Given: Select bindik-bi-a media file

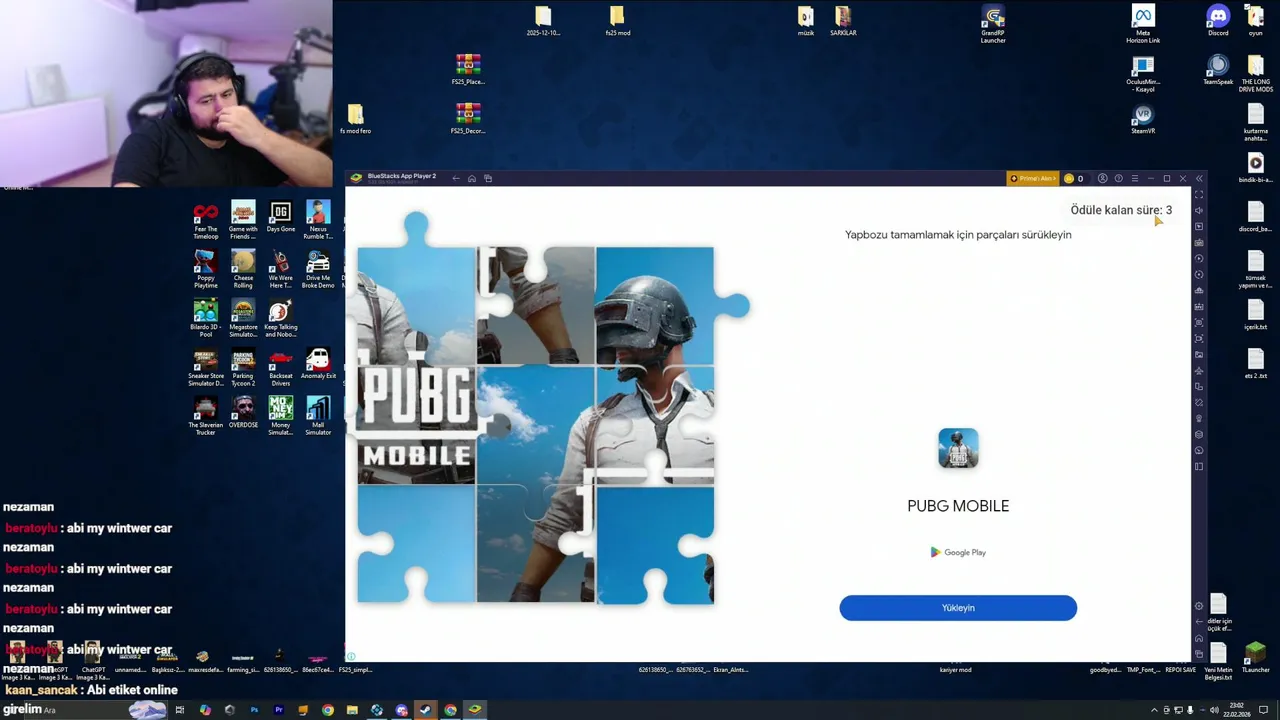Looking at the screenshot, I should [x=1256, y=168].
